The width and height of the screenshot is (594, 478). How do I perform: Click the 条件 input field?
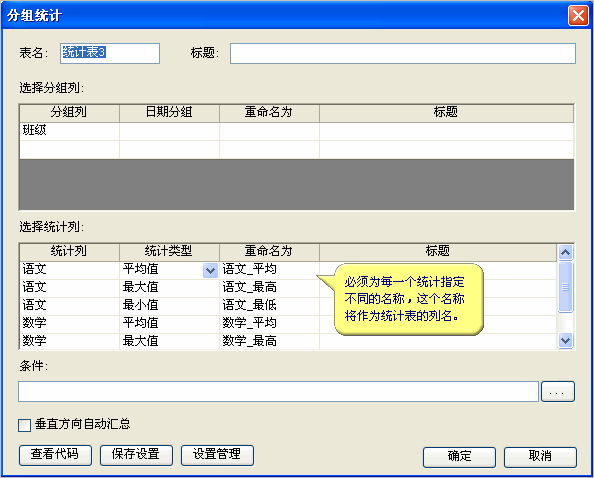tap(278, 392)
